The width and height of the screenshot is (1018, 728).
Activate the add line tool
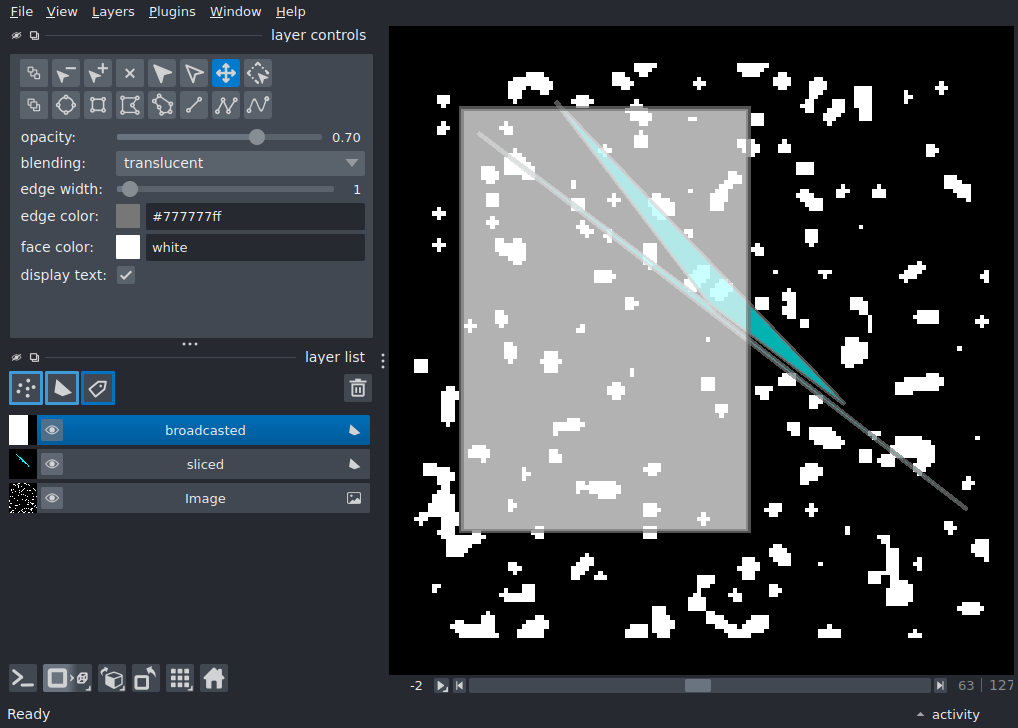(193, 105)
